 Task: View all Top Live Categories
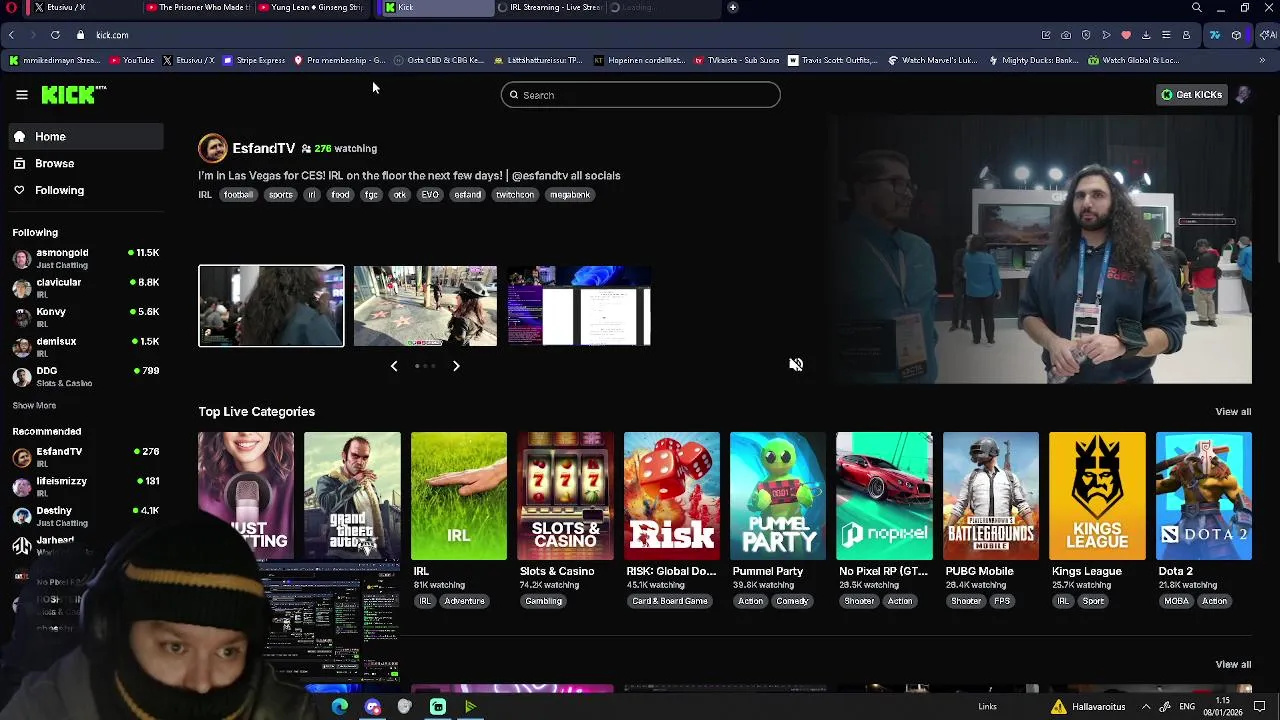pos(1233,412)
